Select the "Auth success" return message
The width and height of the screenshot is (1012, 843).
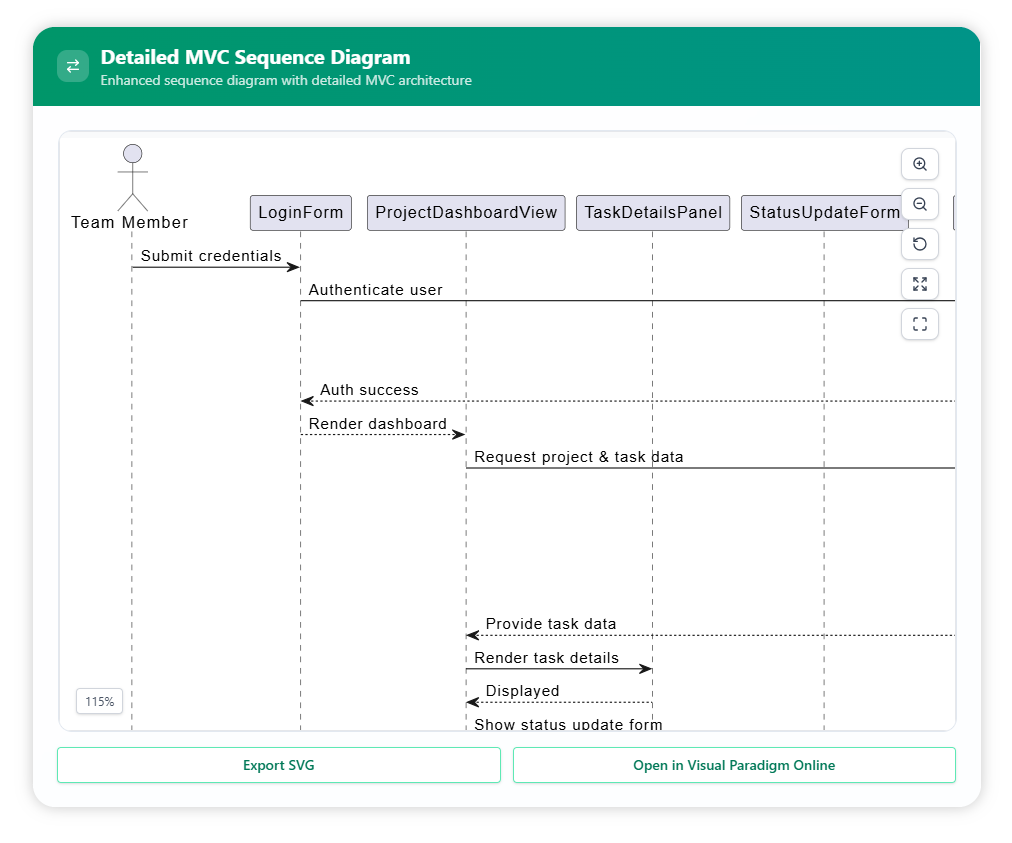pos(369,390)
